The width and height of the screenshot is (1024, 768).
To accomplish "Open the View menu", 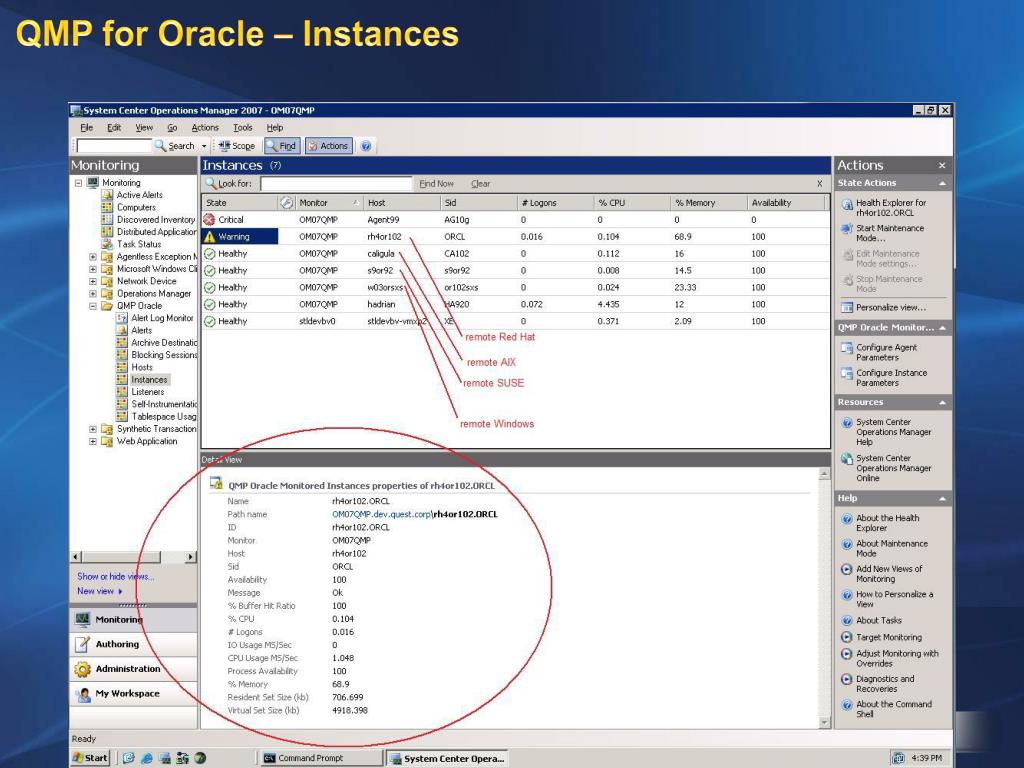I will [x=144, y=128].
